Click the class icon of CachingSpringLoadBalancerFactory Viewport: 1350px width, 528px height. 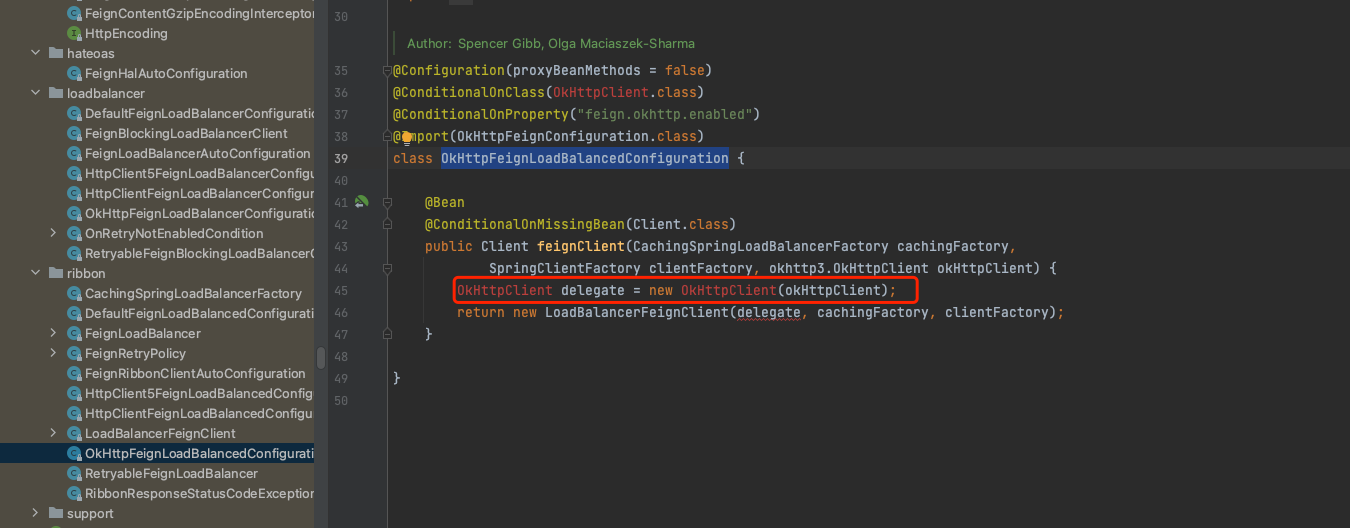74,294
